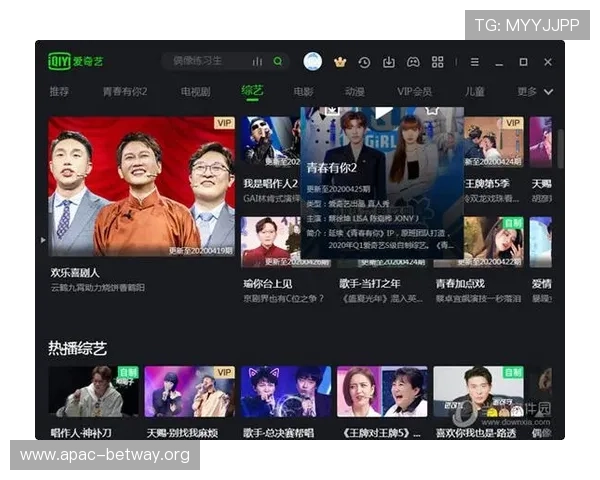
Task: Open 欢乐喜剧人 banner thumbnail
Action: pos(142,186)
